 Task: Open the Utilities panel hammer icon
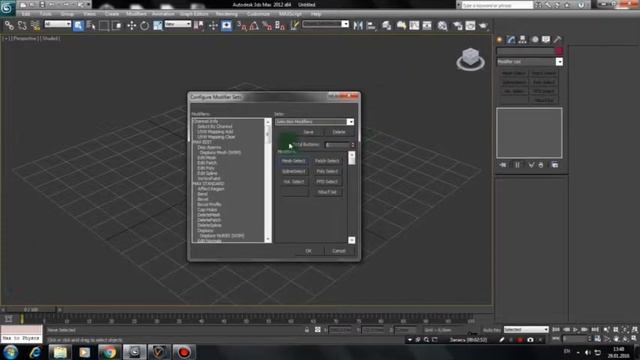pos(558,40)
